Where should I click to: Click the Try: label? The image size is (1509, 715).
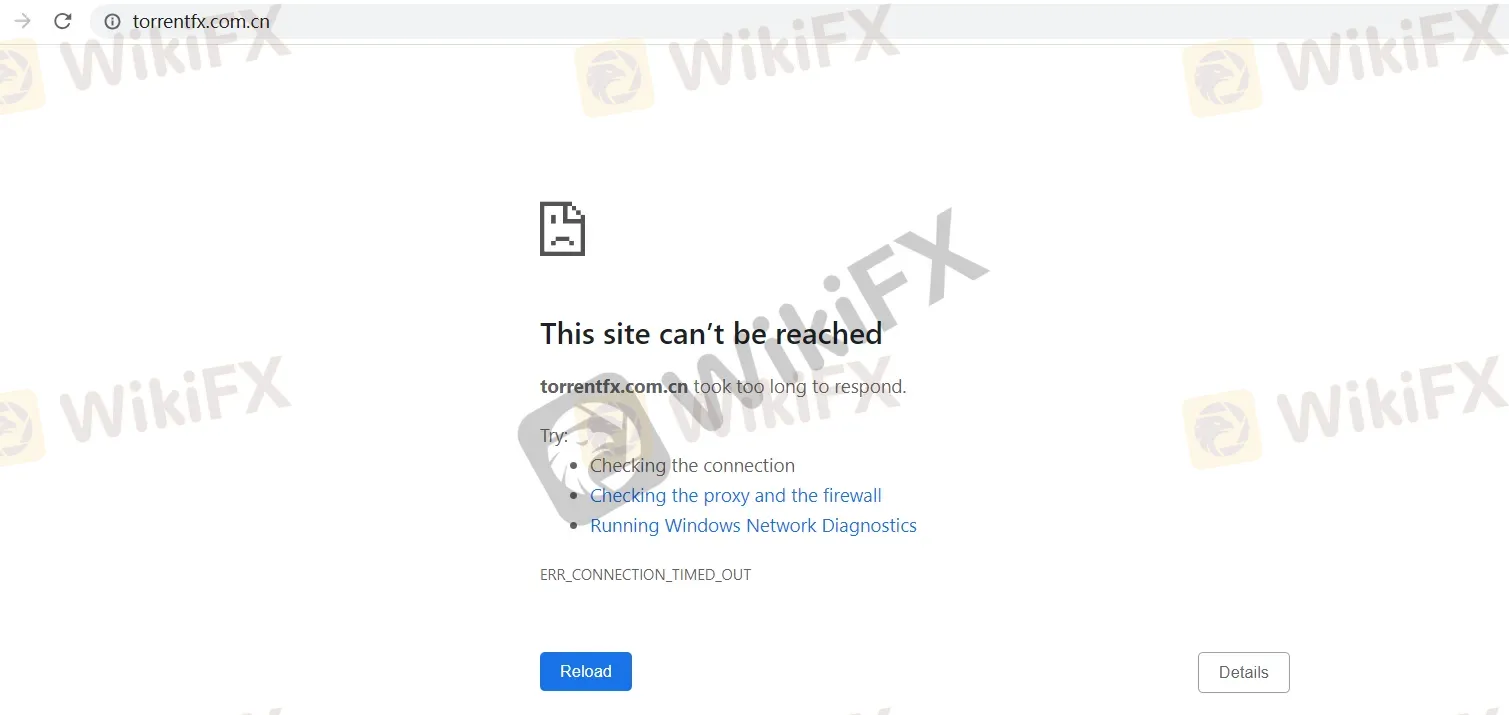(554, 436)
